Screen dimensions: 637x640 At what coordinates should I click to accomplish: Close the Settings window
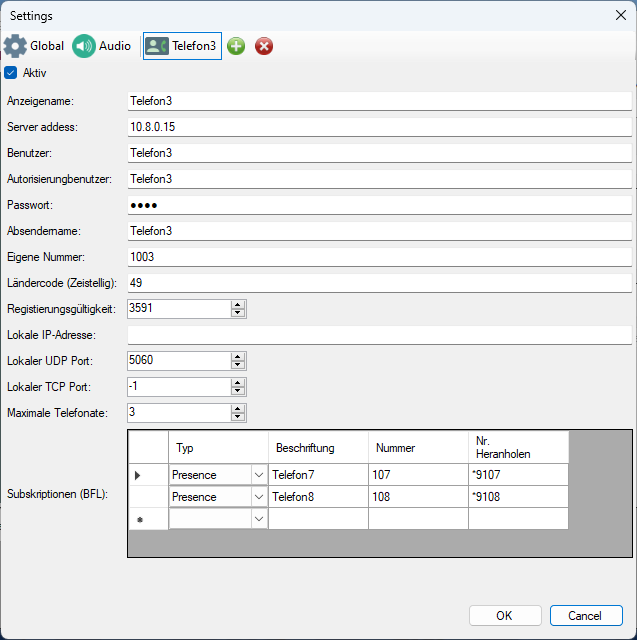[621, 16]
